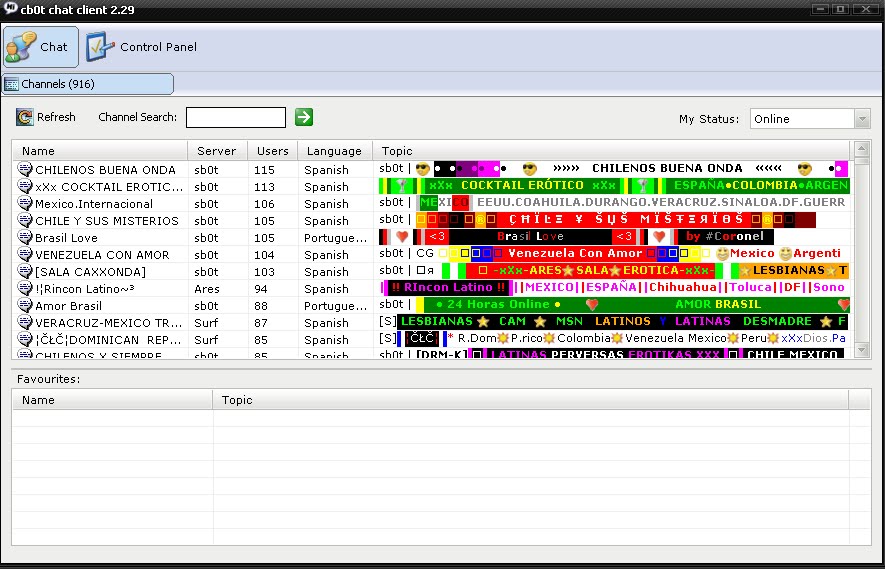Click the Refresh circular arrow icon

(x=25, y=117)
